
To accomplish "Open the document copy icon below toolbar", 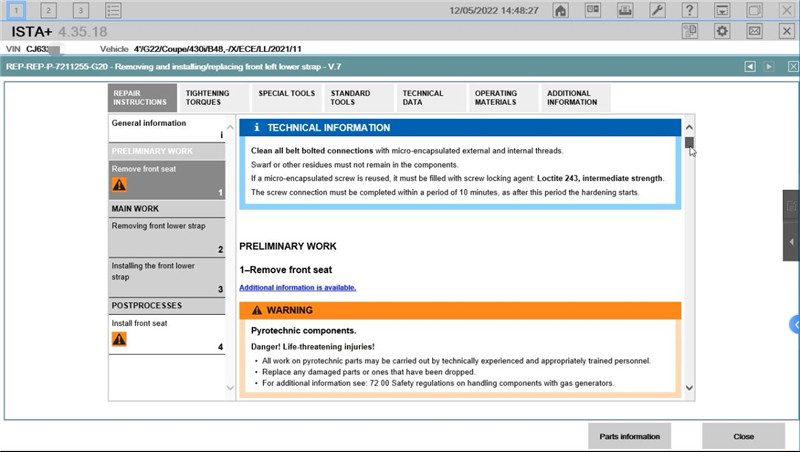I will coord(689,31).
